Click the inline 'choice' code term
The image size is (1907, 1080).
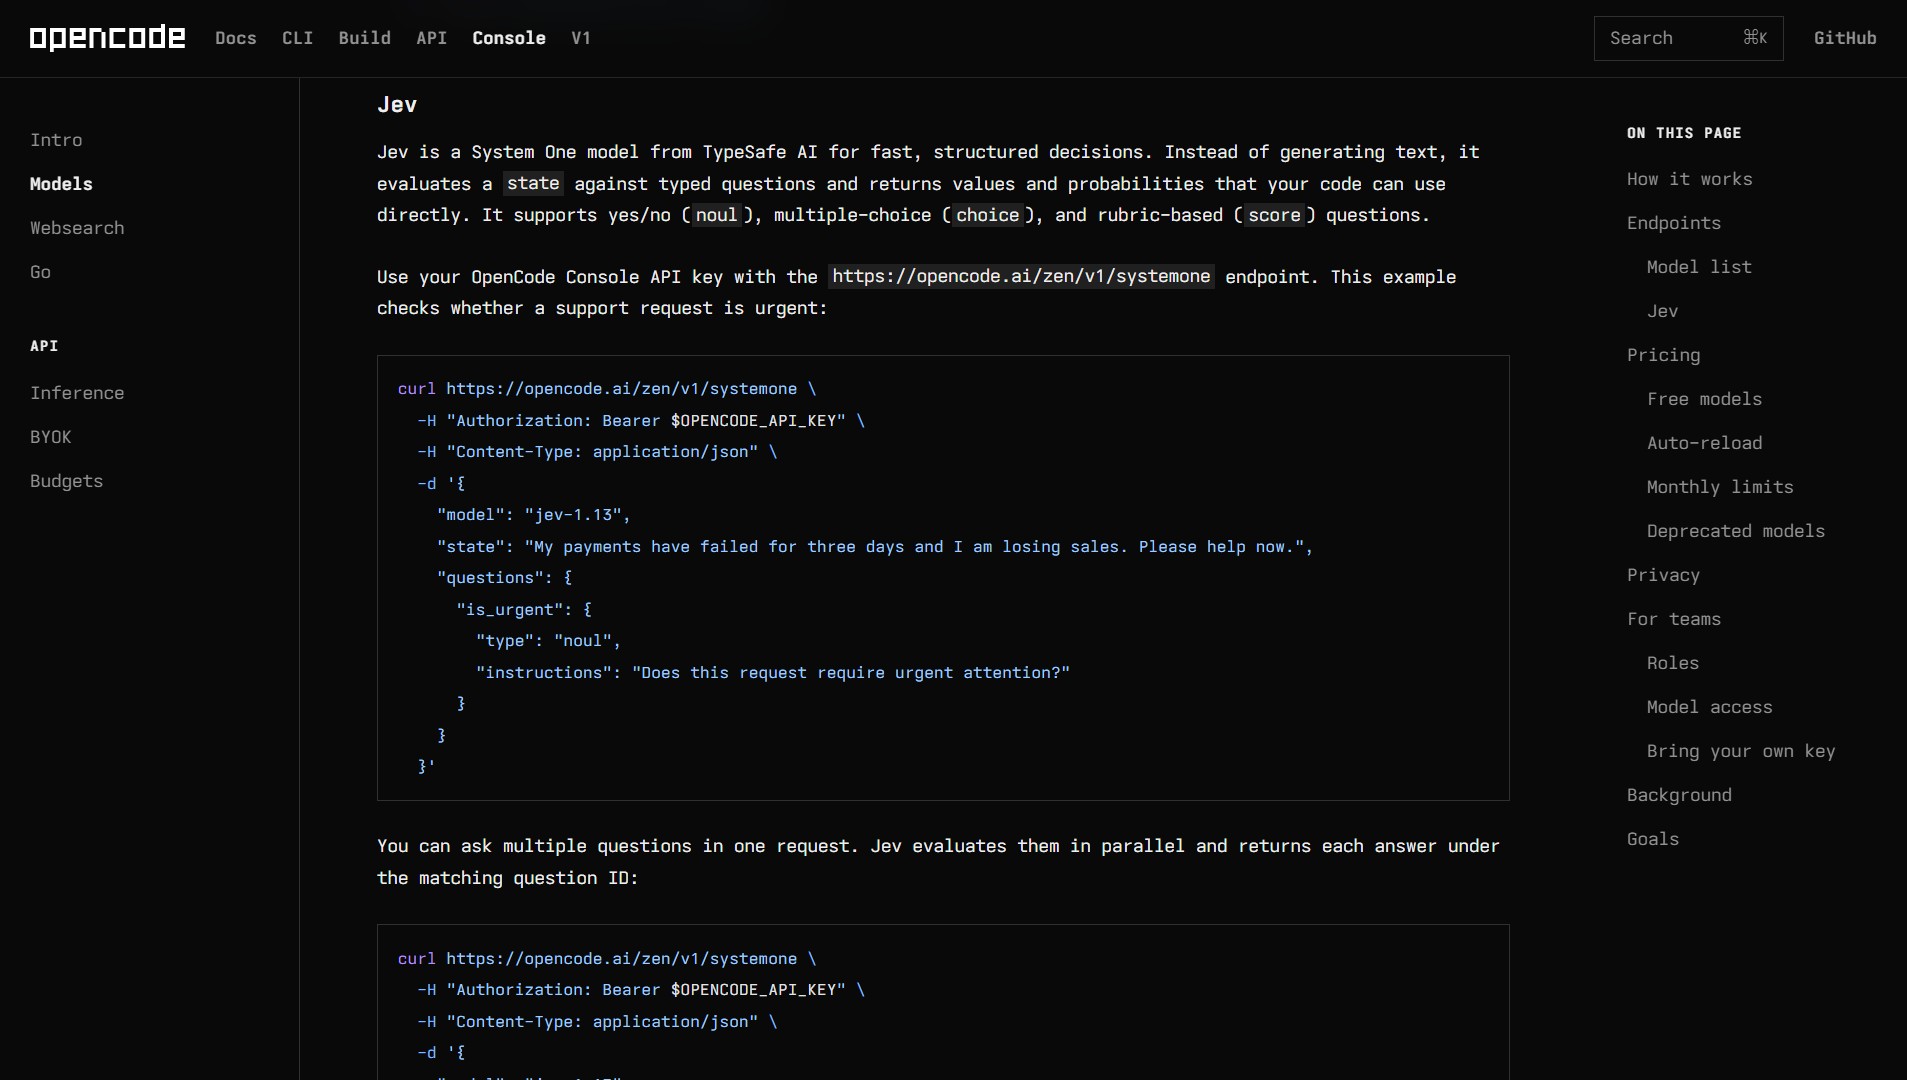[x=987, y=215]
